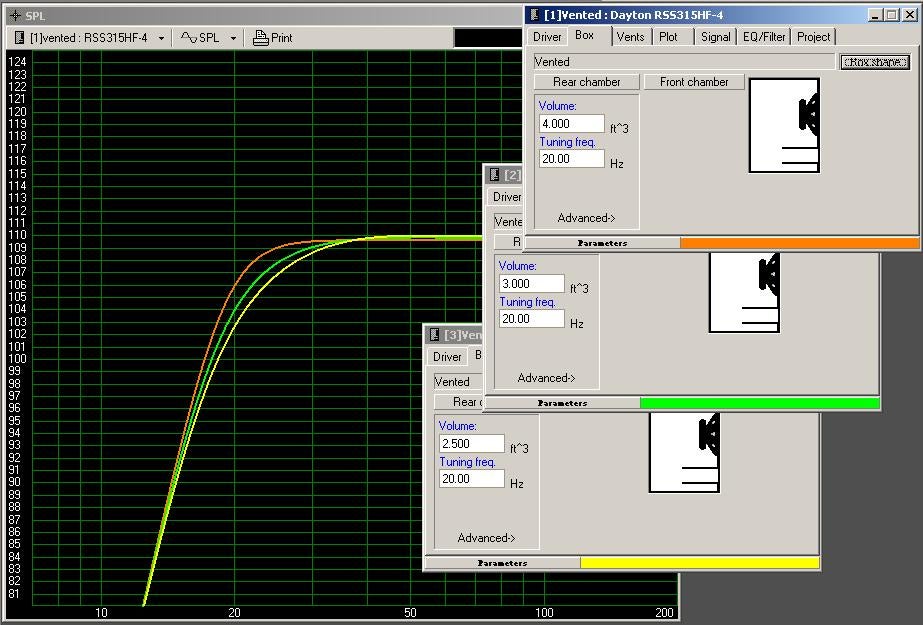Viewport: 923px width, 625px height.
Task: Click the Parameters bar in window [1]
Action: tap(602, 242)
